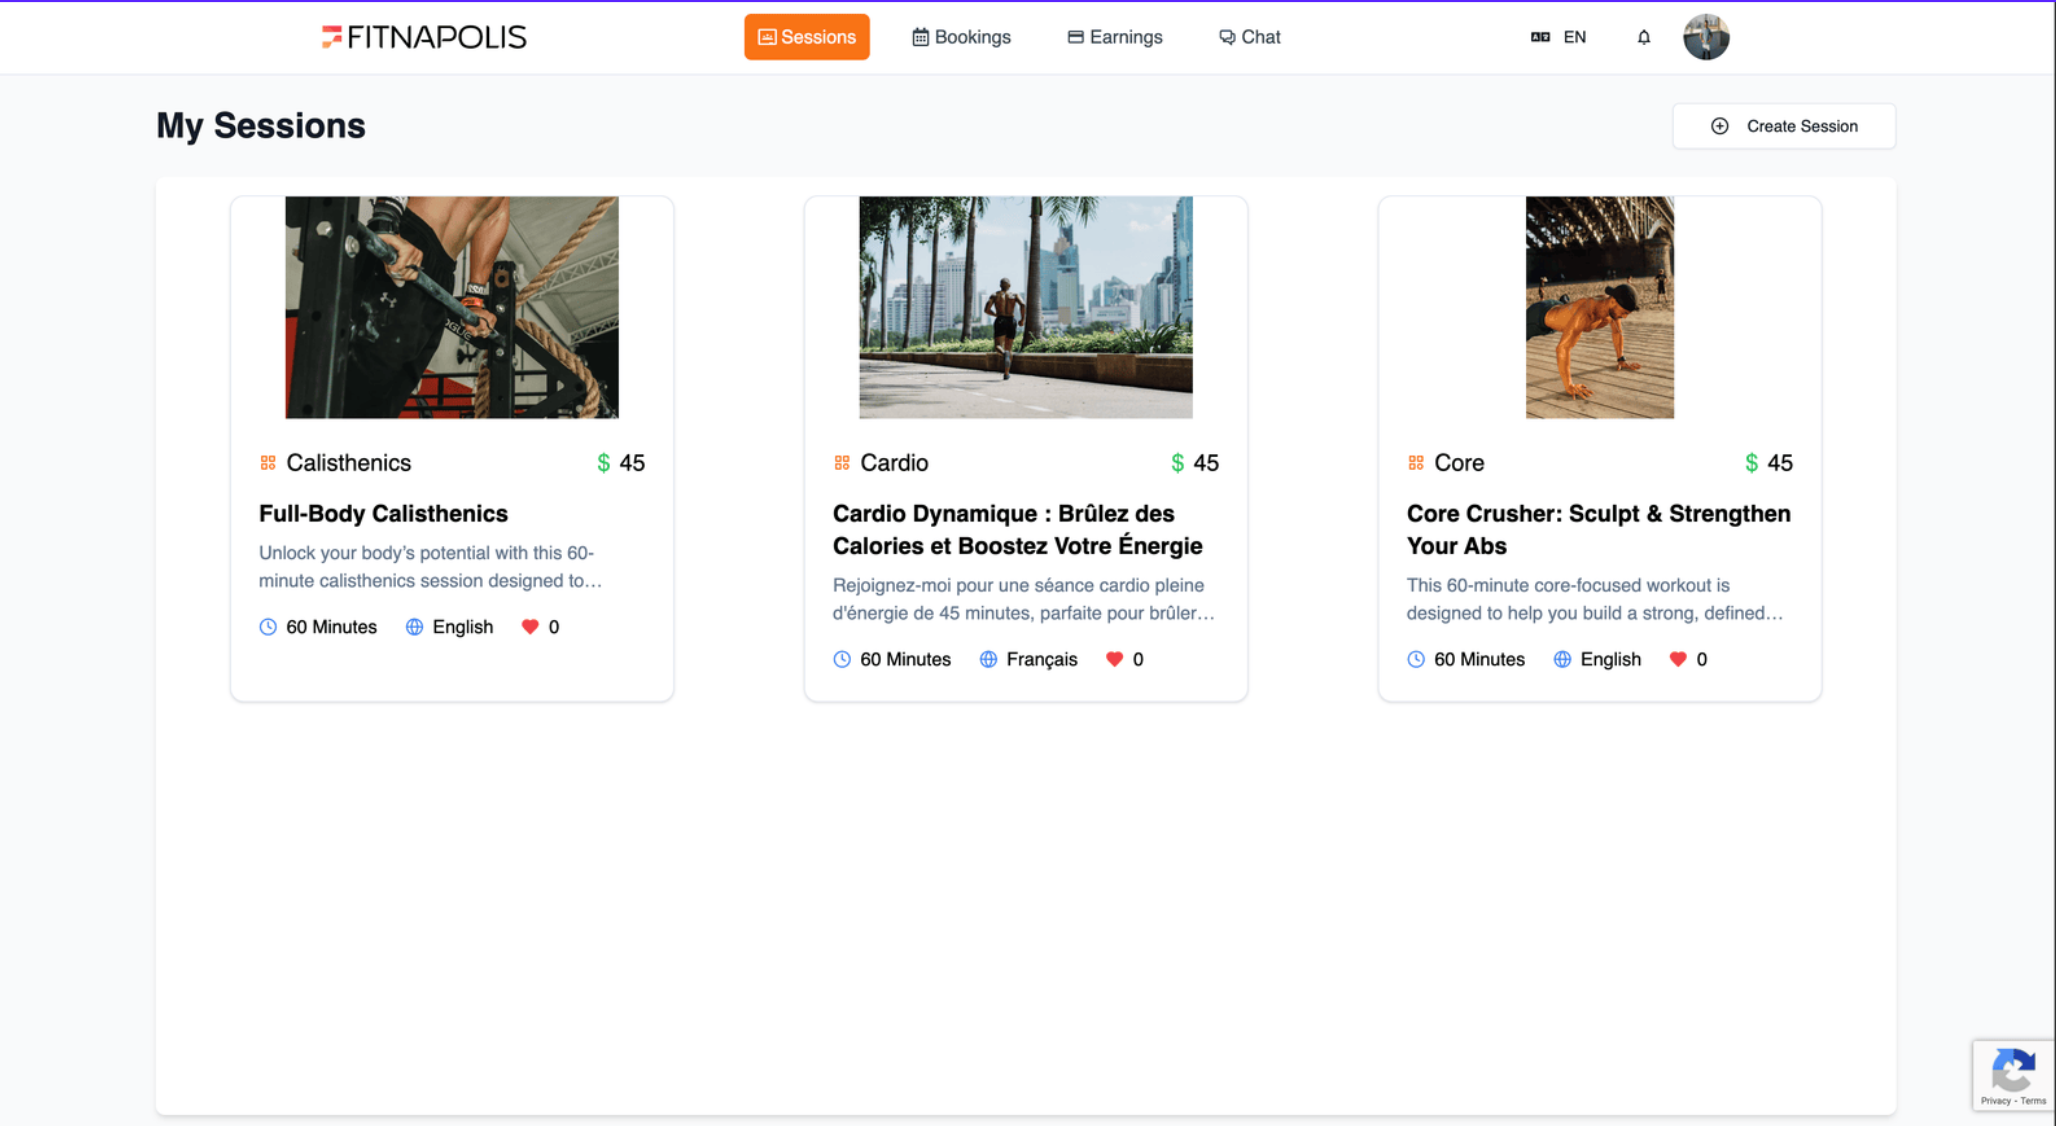Click the plus icon in Create Session
The width and height of the screenshot is (2056, 1126).
[x=1719, y=126]
